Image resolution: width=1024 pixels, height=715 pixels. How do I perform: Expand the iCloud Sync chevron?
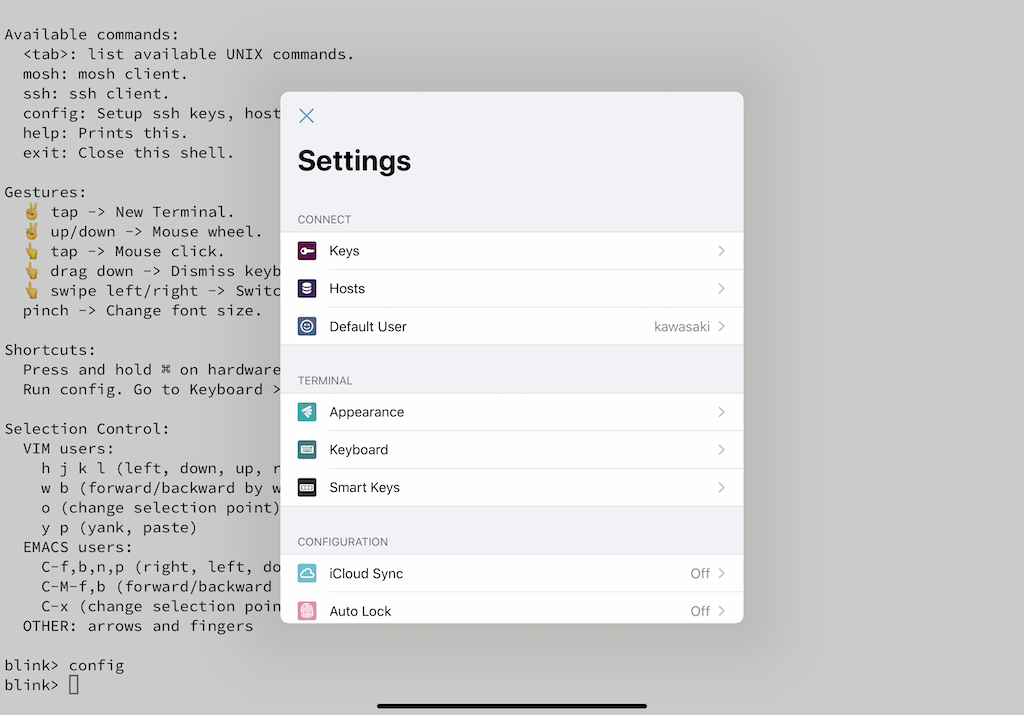click(722, 573)
